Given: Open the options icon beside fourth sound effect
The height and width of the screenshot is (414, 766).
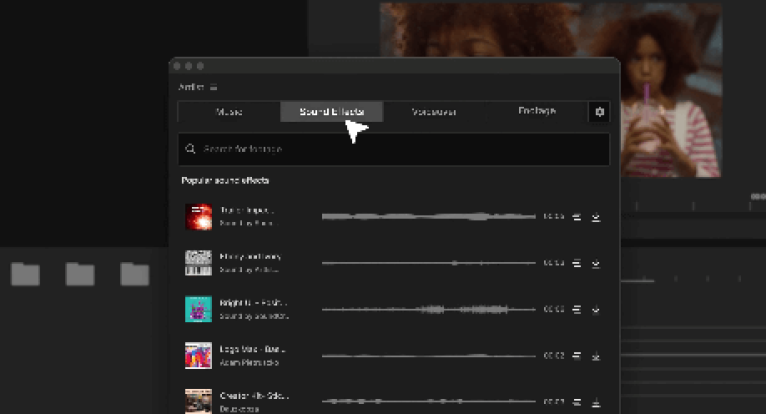Looking at the screenshot, I should [577, 355].
